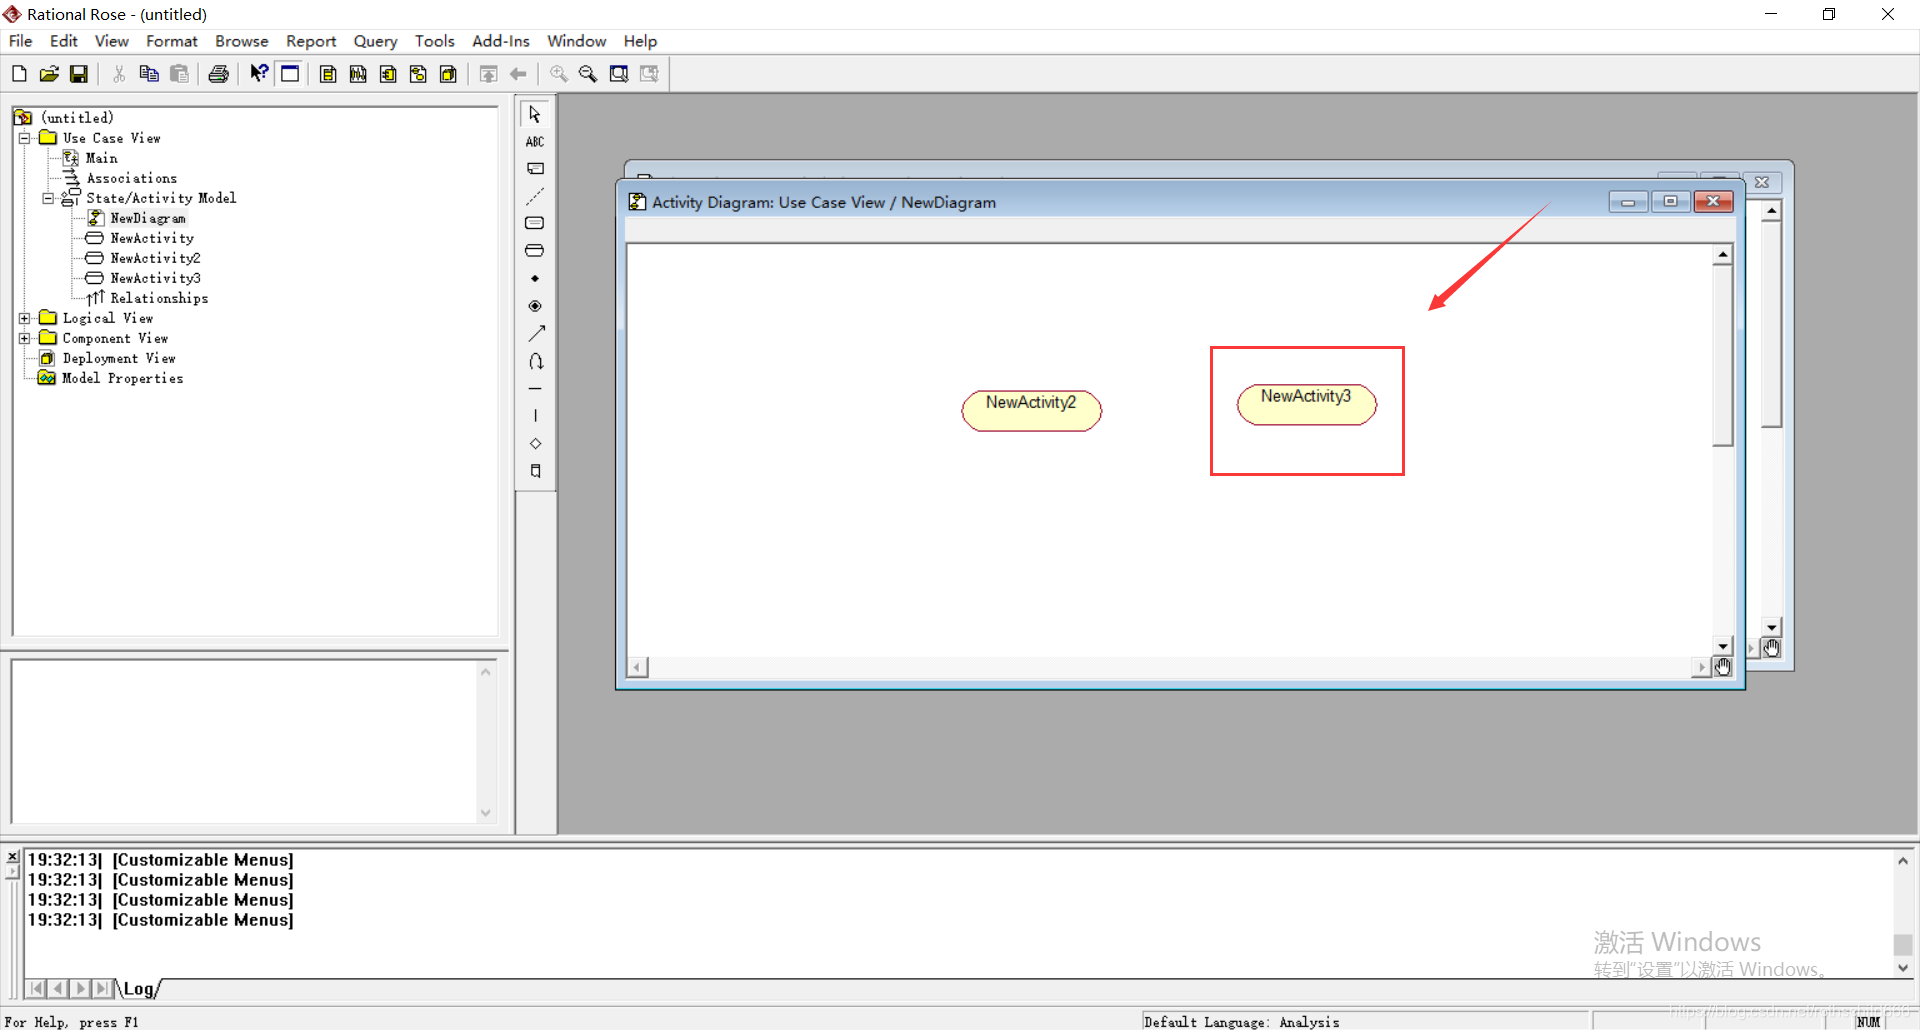Screen dimensions: 1920x1030
Task: Click the Zoom Out magnifier icon
Action: [588, 74]
